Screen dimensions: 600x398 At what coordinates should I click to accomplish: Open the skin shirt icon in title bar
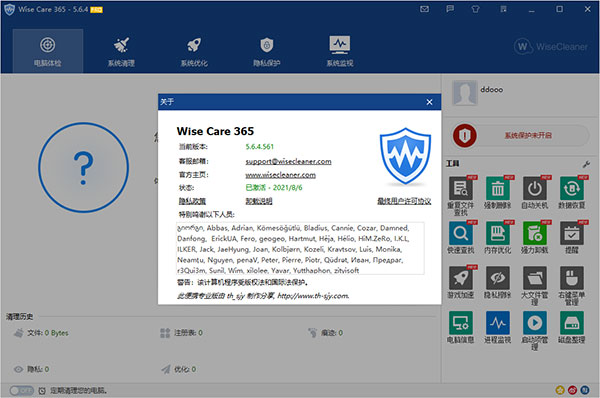coord(475,9)
